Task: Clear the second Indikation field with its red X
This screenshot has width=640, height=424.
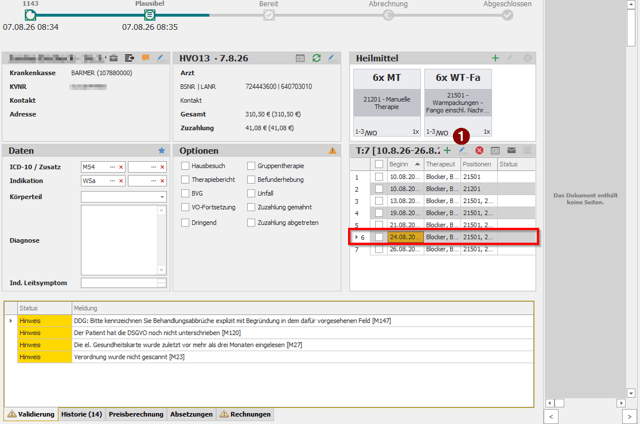Action: coord(162,181)
